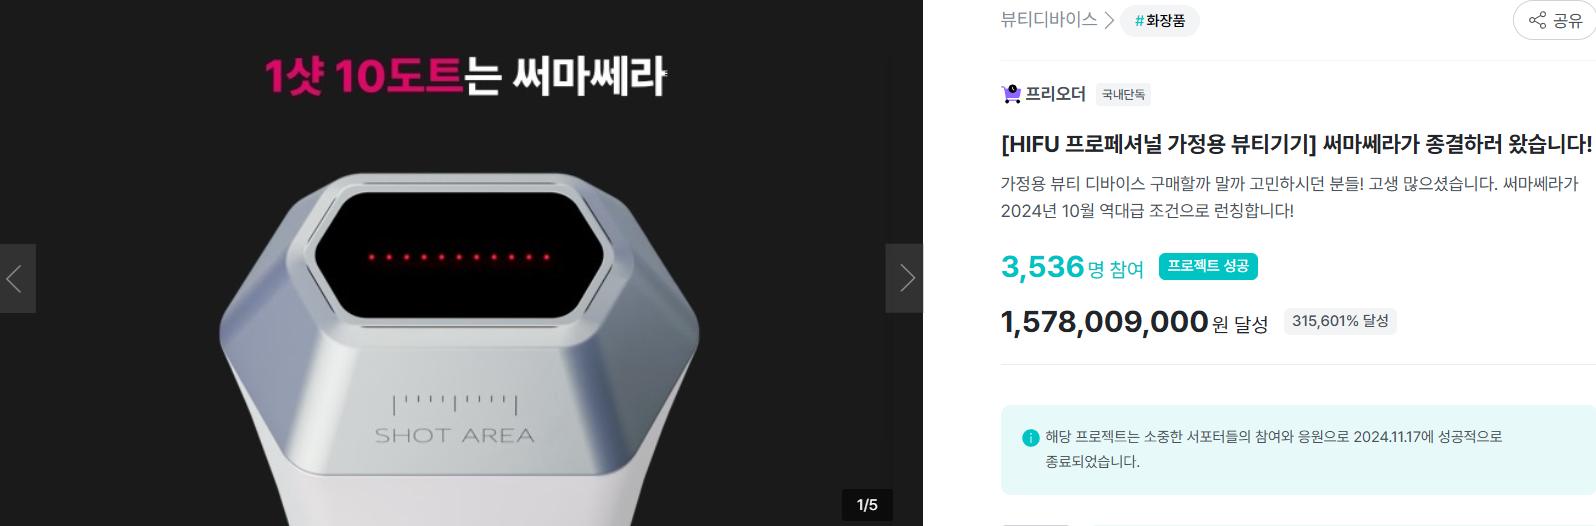The width and height of the screenshot is (1596, 526).
Task: Open the 뷰티디바이스 category link
Action: (1049, 20)
